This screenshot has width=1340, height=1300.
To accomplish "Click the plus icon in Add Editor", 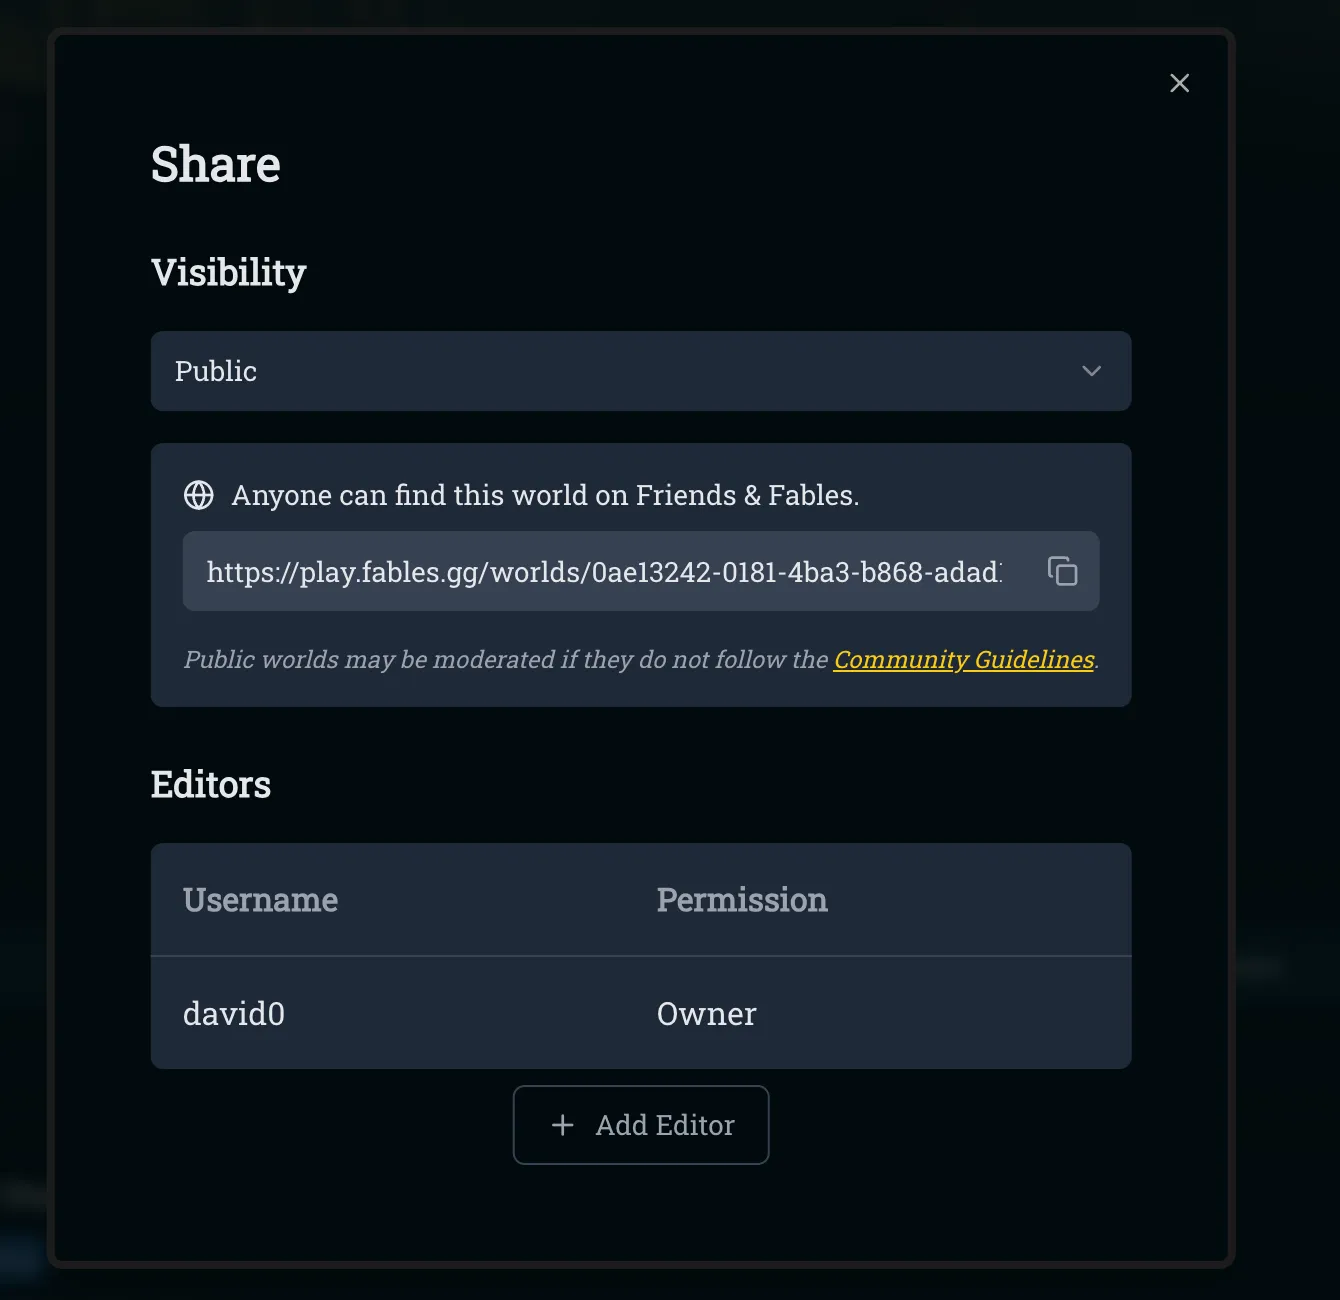I will 563,1125.
